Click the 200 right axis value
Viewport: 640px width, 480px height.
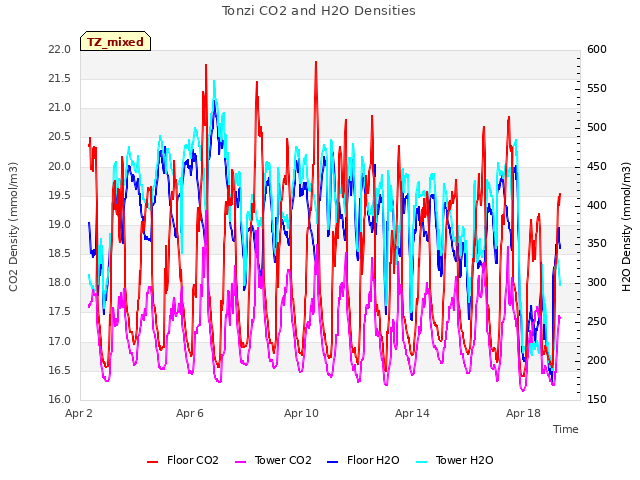[597, 361]
